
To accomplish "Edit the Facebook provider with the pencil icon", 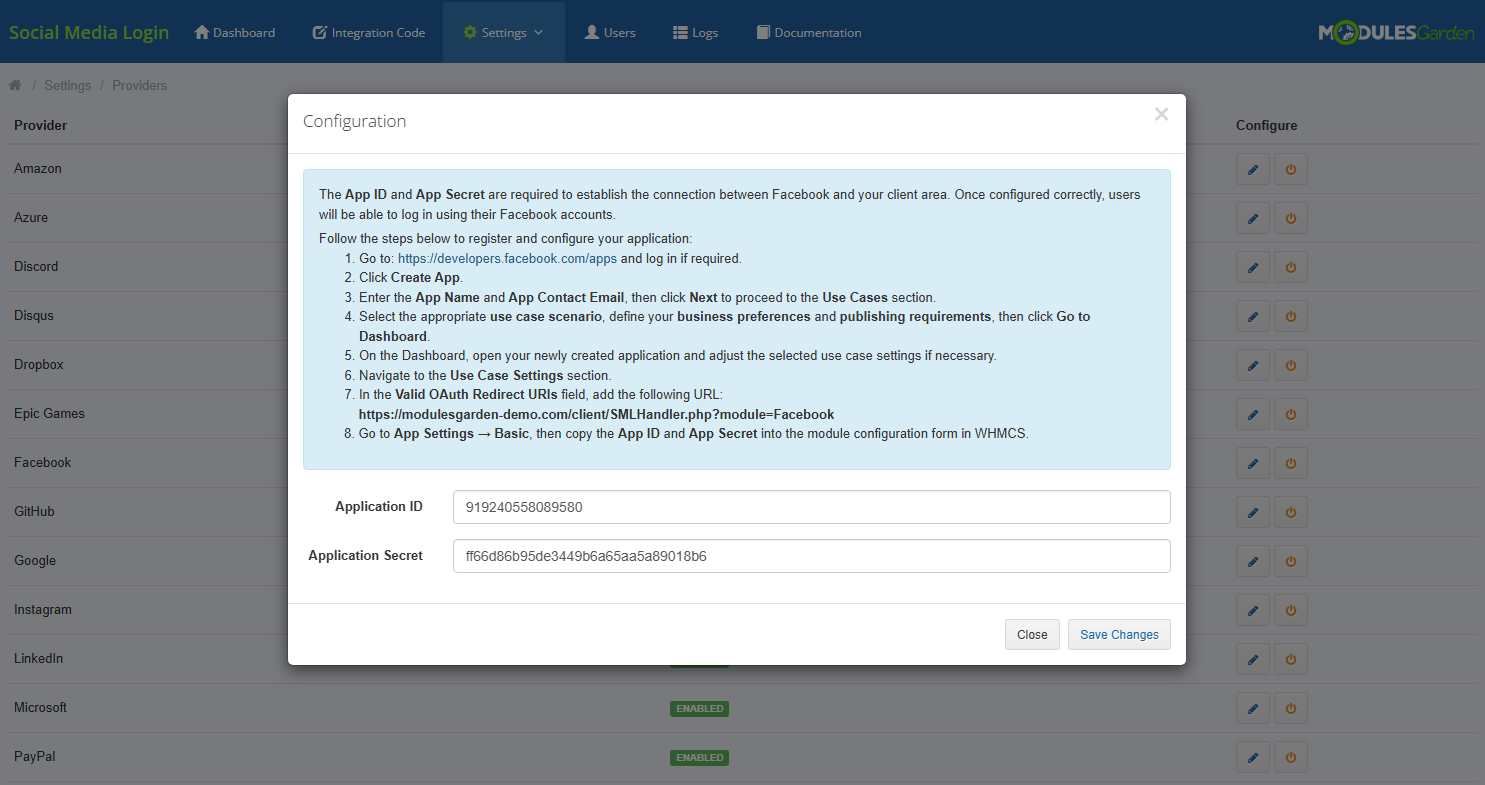I will pos(1253,462).
